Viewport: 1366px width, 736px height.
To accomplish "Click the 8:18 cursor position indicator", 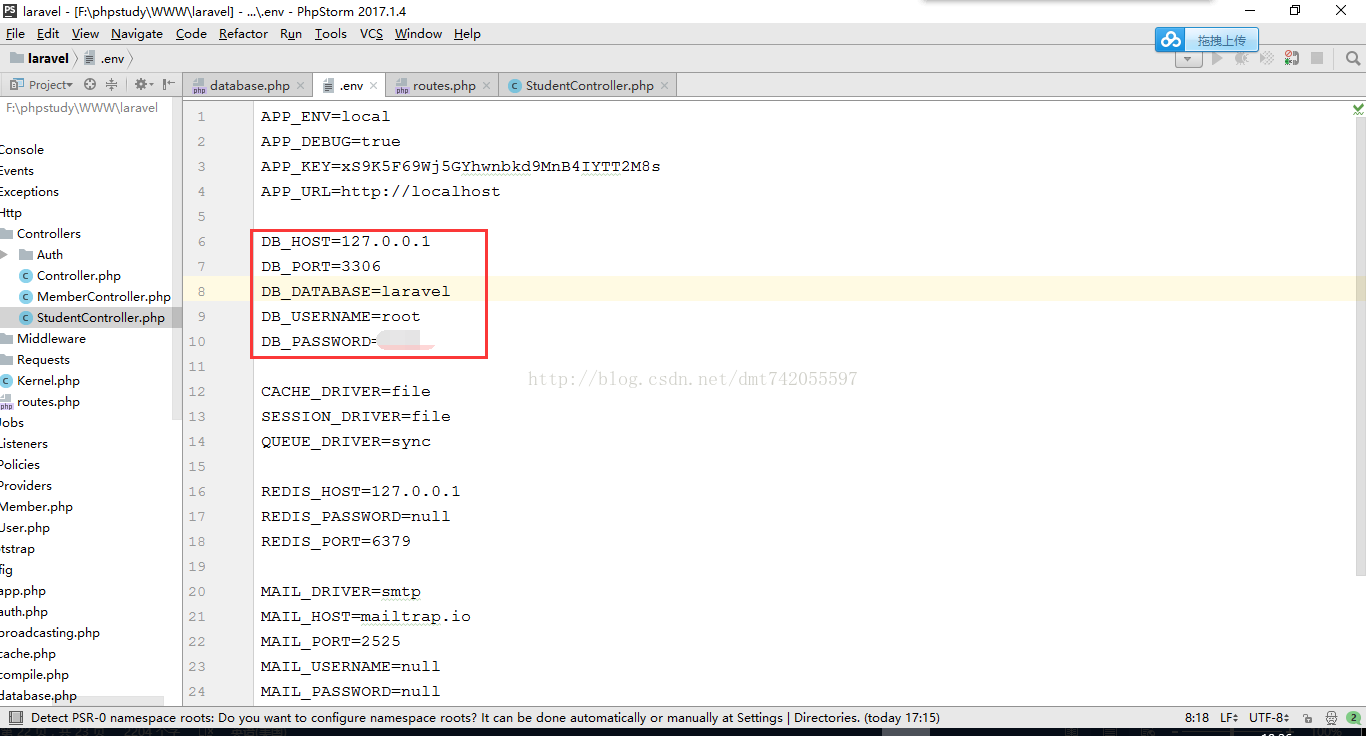I will click(x=1197, y=718).
